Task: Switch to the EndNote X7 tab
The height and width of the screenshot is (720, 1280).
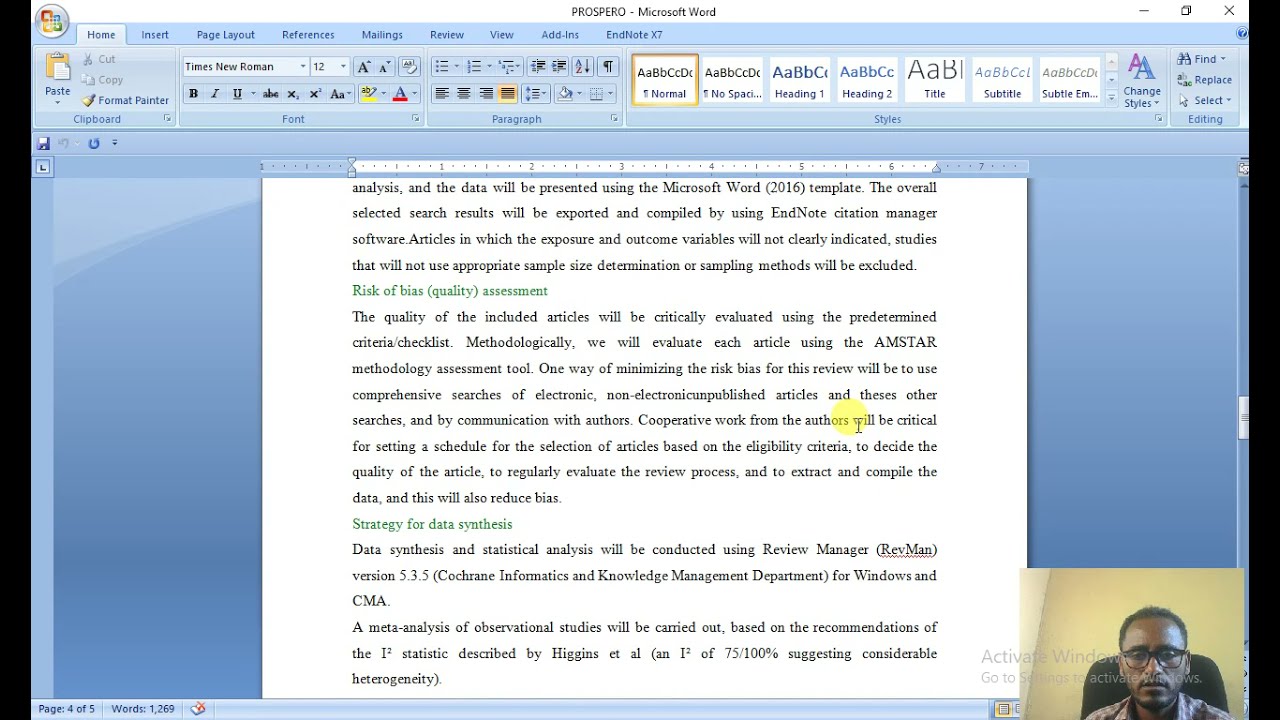Action: tap(634, 35)
